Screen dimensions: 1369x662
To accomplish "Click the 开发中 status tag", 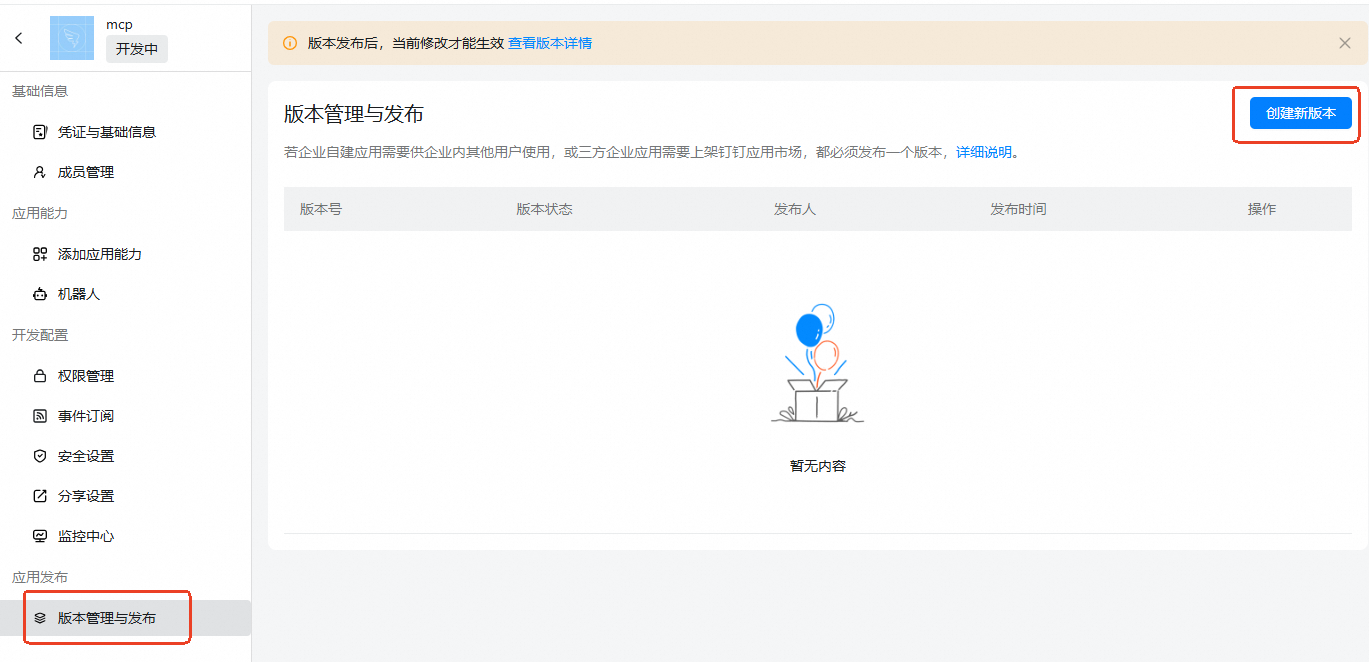I will click(x=137, y=49).
